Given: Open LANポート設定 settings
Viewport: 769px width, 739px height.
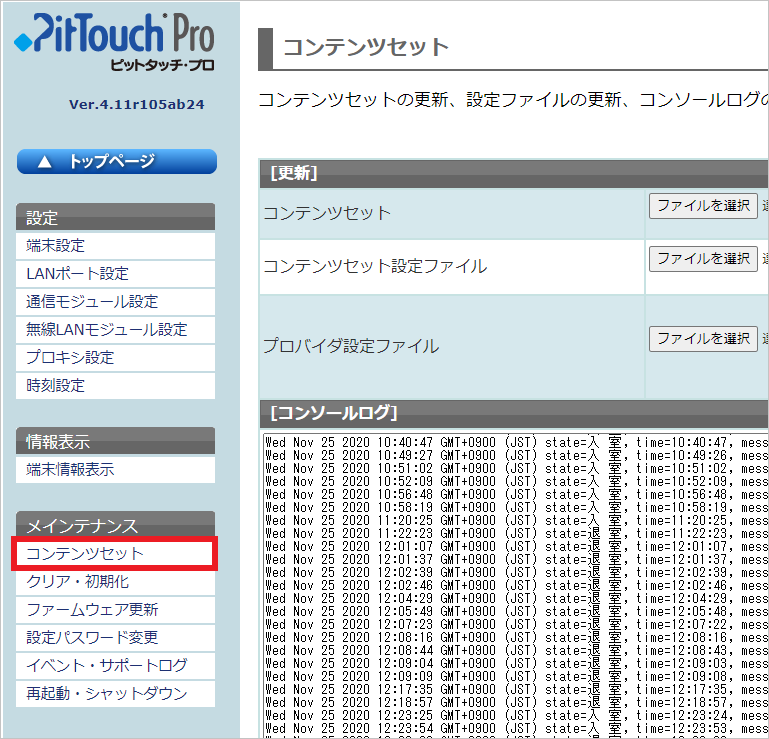Looking at the screenshot, I should tap(77, 274).
